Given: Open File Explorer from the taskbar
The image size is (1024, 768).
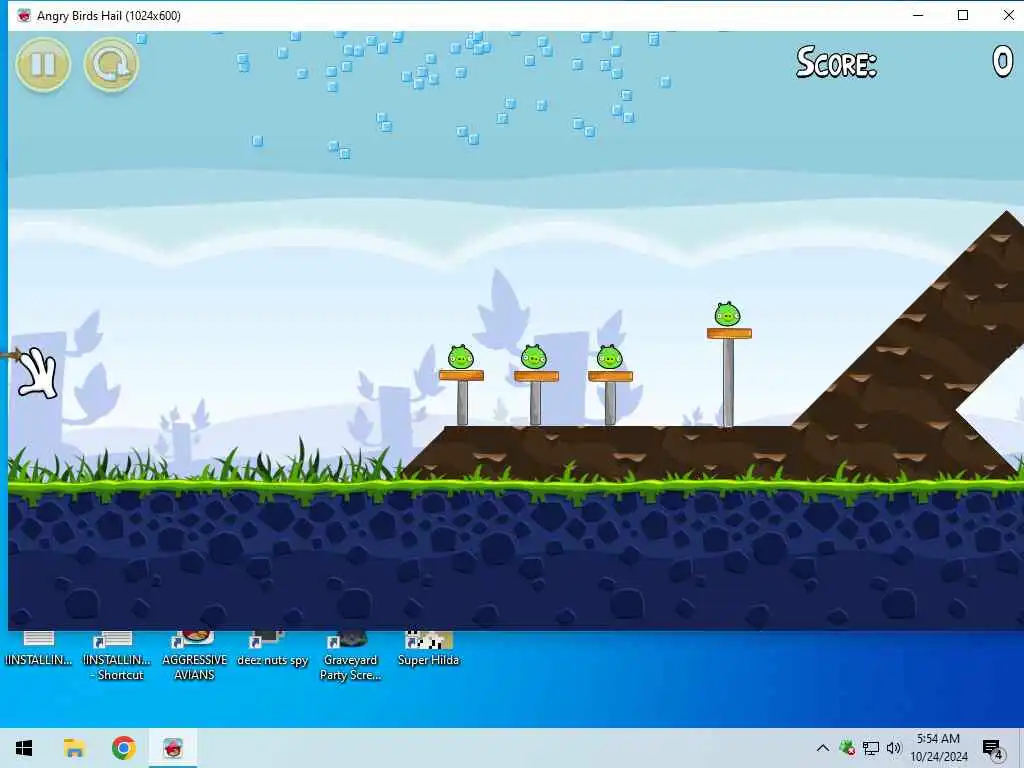Looking at the screenshot, I should click(74, 748).
